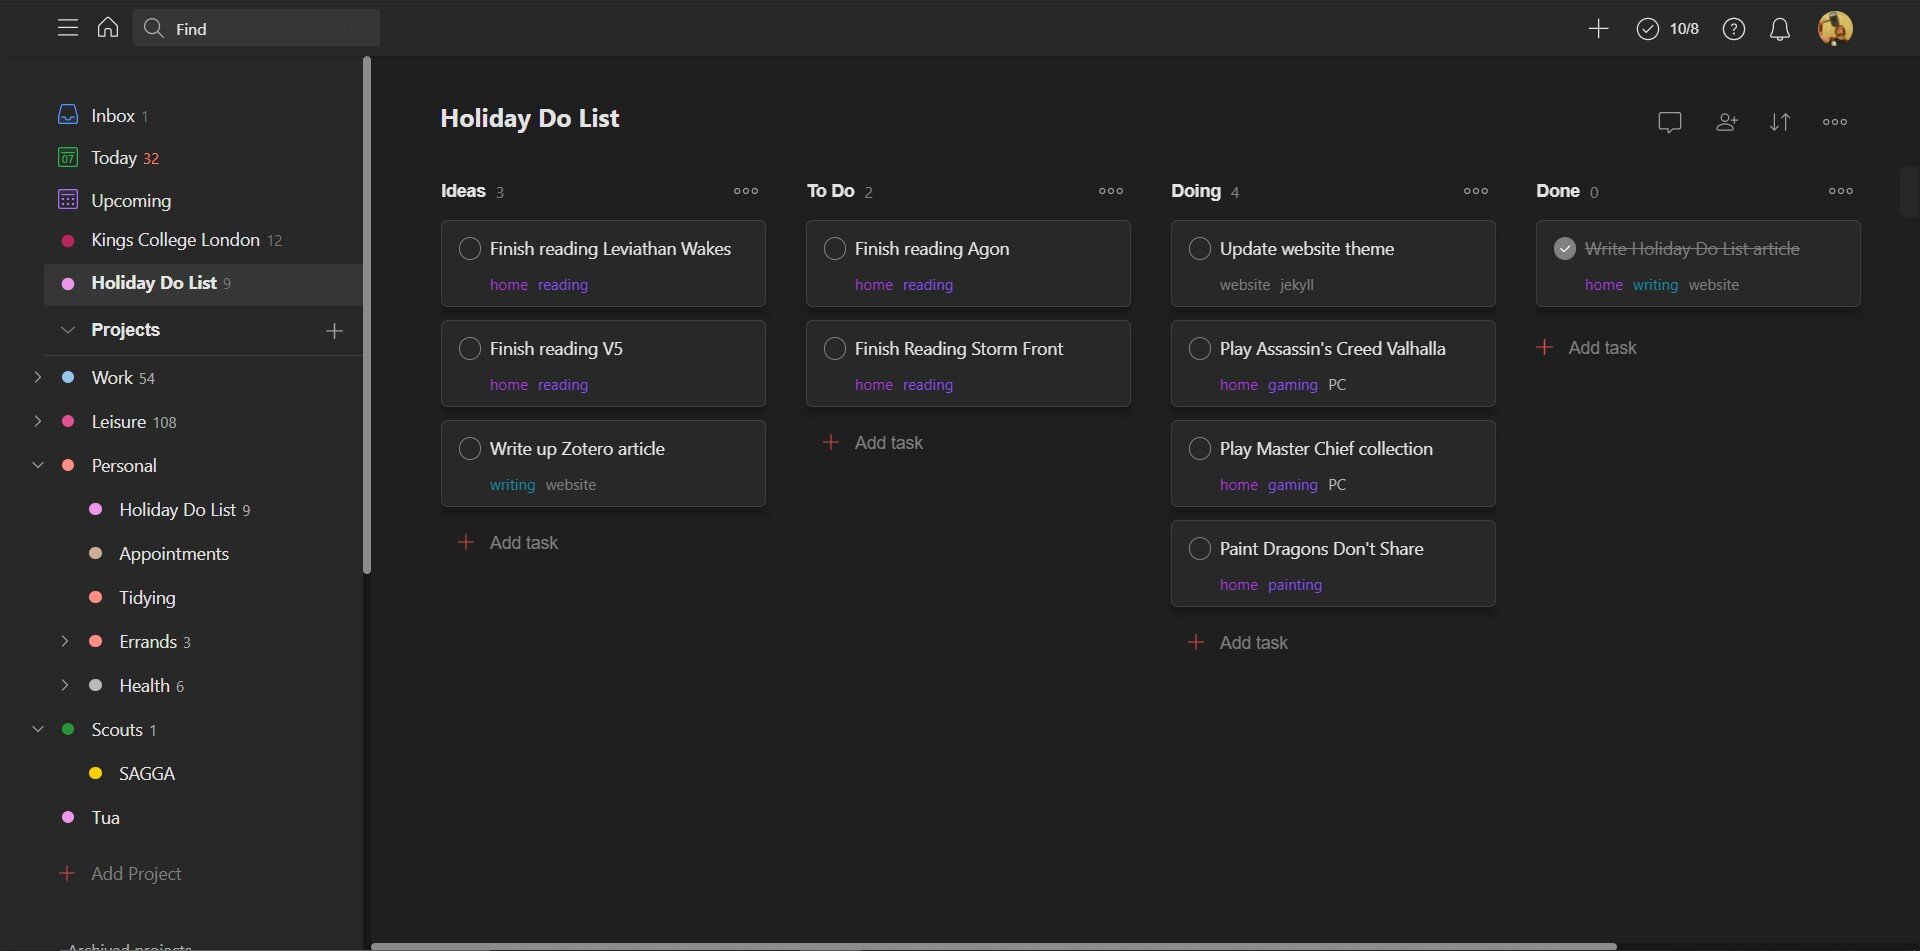1920x951 pixels.
Task: Open the user avatar menu
Action: (x=1835, y=29)
